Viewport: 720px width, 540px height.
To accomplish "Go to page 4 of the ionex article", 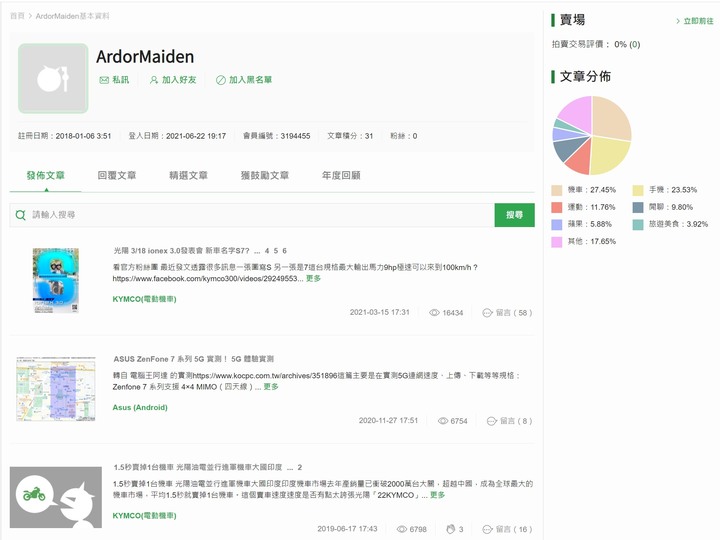I will pos(267,251).
